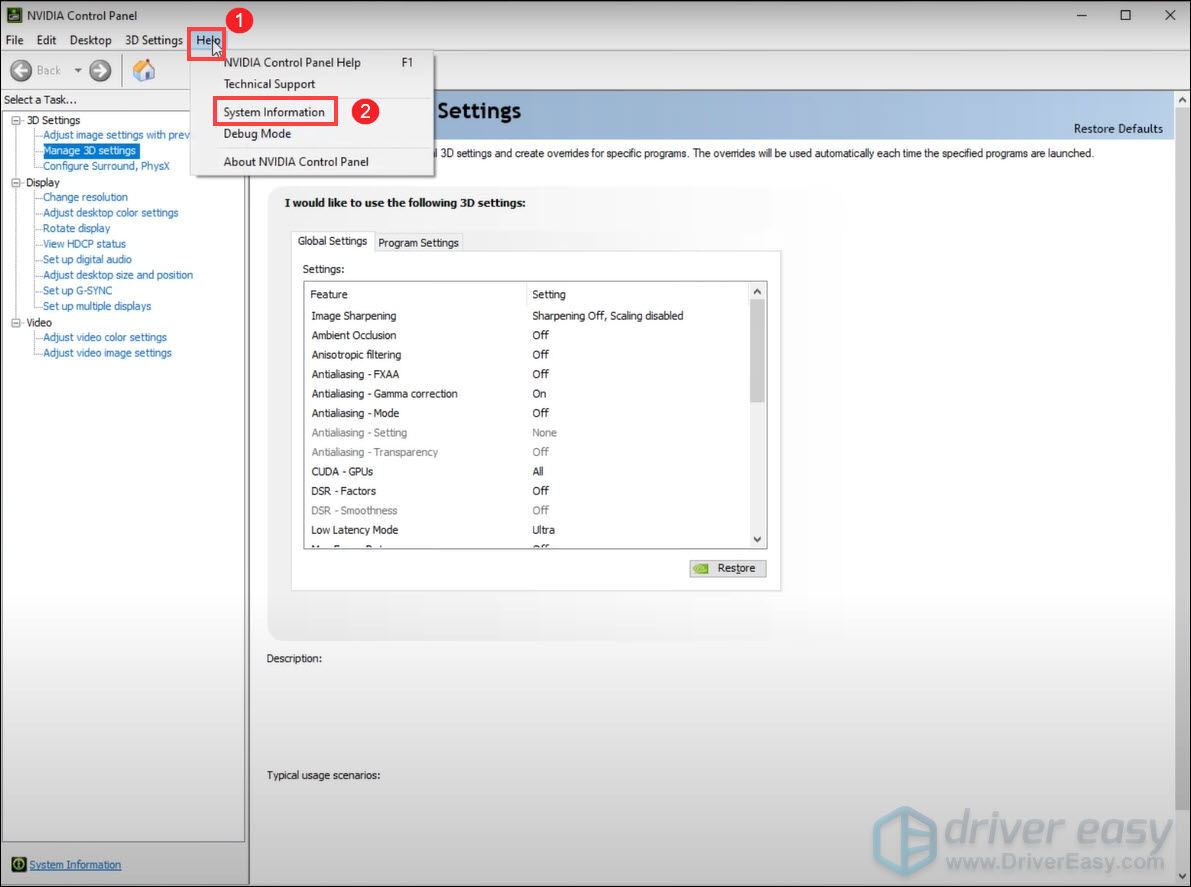Viewport: 1191px width, 887px height.
Task: Open Adjust video color settings
Action: coord(105,337)
